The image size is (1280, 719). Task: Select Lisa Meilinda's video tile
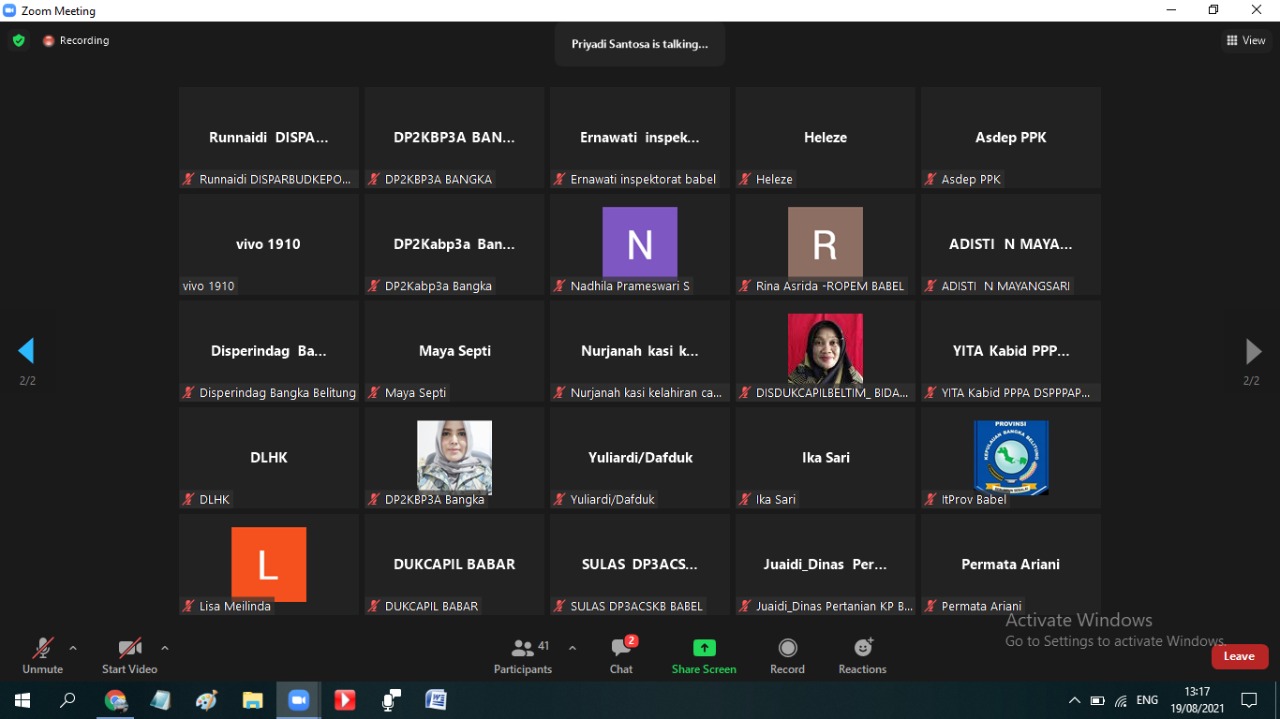(268, 564)
